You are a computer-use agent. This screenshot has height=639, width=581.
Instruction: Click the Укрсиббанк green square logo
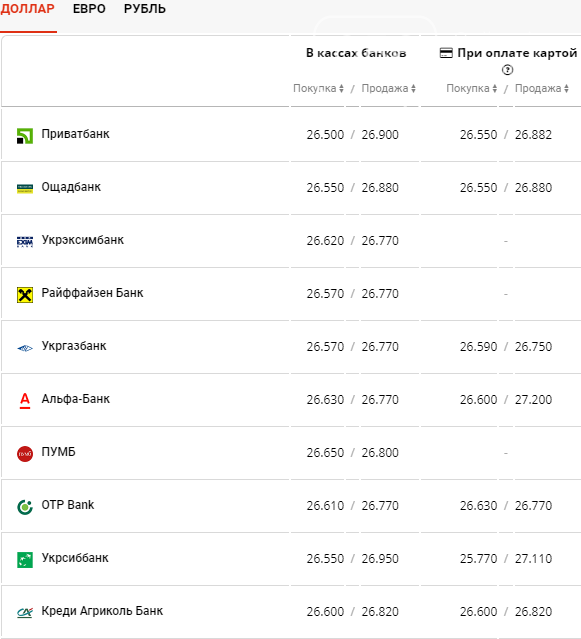click(25, 560)
